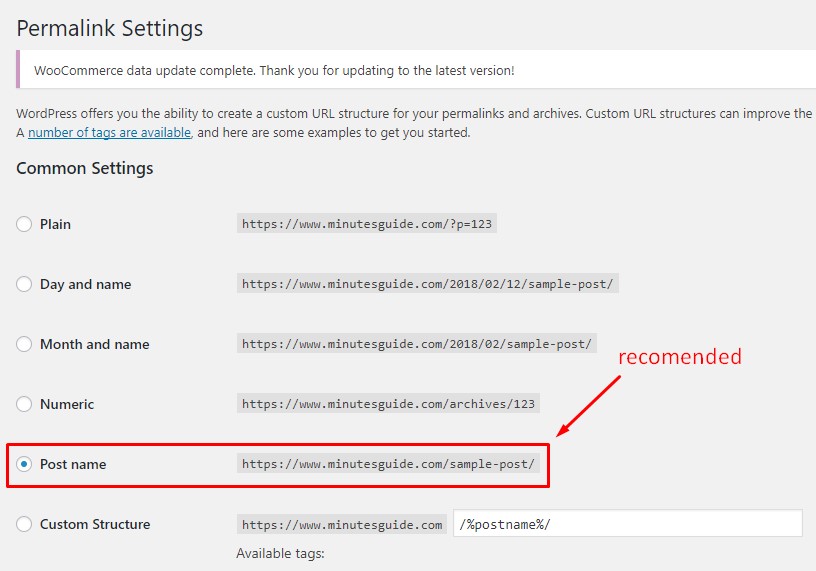Click the 2018/02/sample-post example URL
Image resolution: width=816 pixels, height=571 pixels.
(417, 344)
